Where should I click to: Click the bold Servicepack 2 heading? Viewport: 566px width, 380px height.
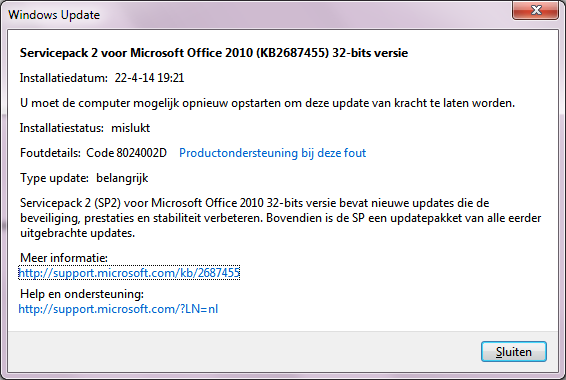point(214,53)
